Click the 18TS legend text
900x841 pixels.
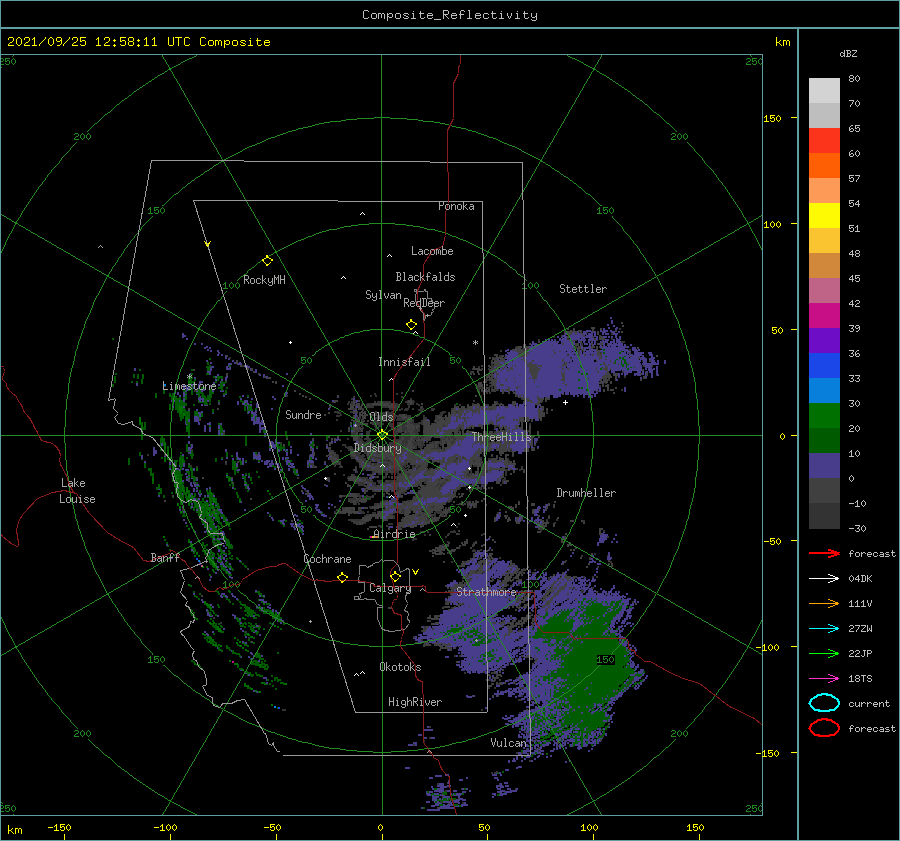[x=860, y=679]
